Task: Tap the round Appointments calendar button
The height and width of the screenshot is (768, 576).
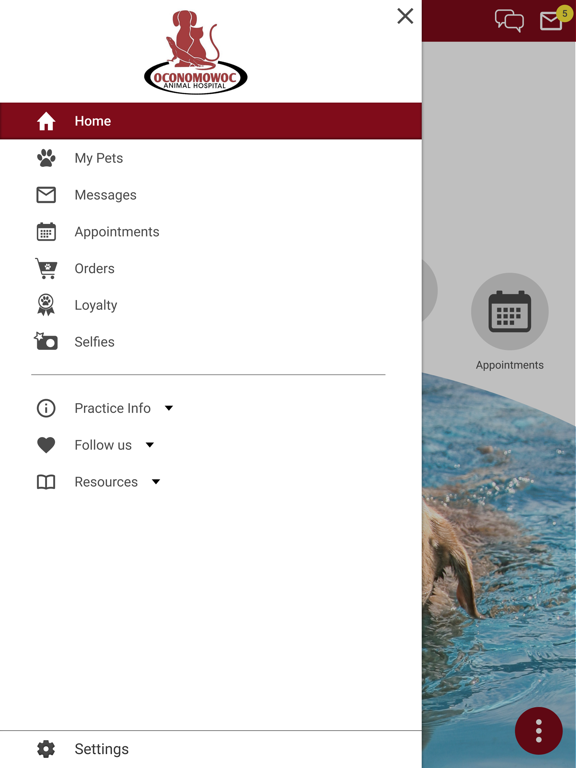Action: click(x=510, y=312)
